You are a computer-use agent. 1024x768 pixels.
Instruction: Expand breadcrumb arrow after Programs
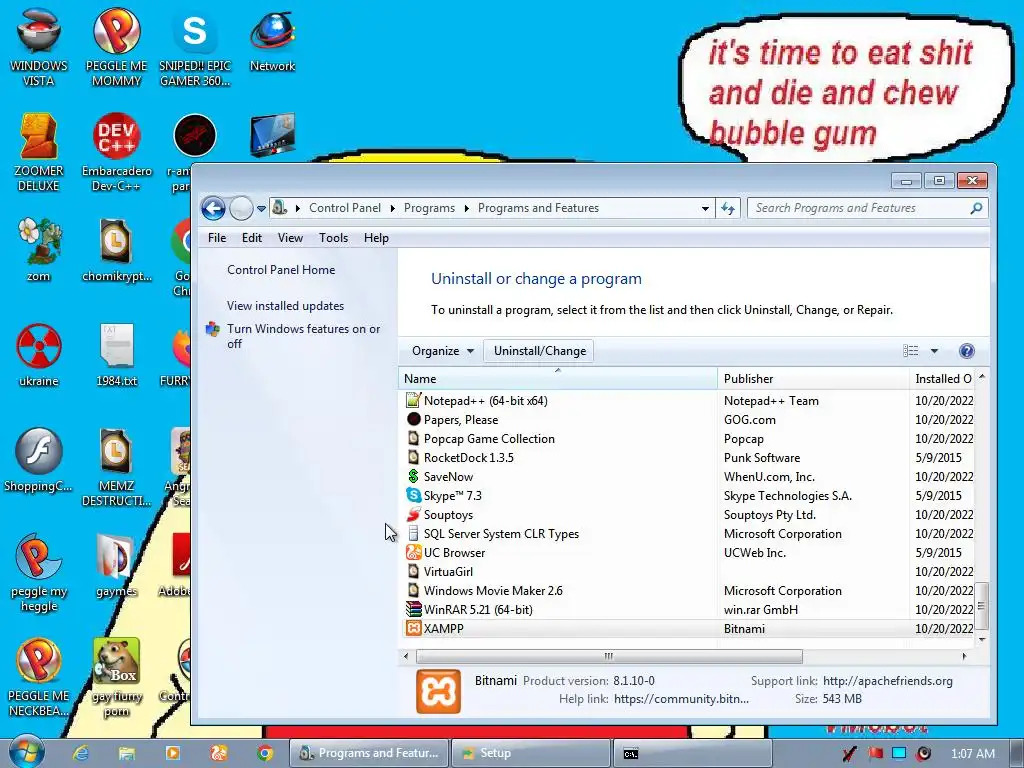coord(466,208)
